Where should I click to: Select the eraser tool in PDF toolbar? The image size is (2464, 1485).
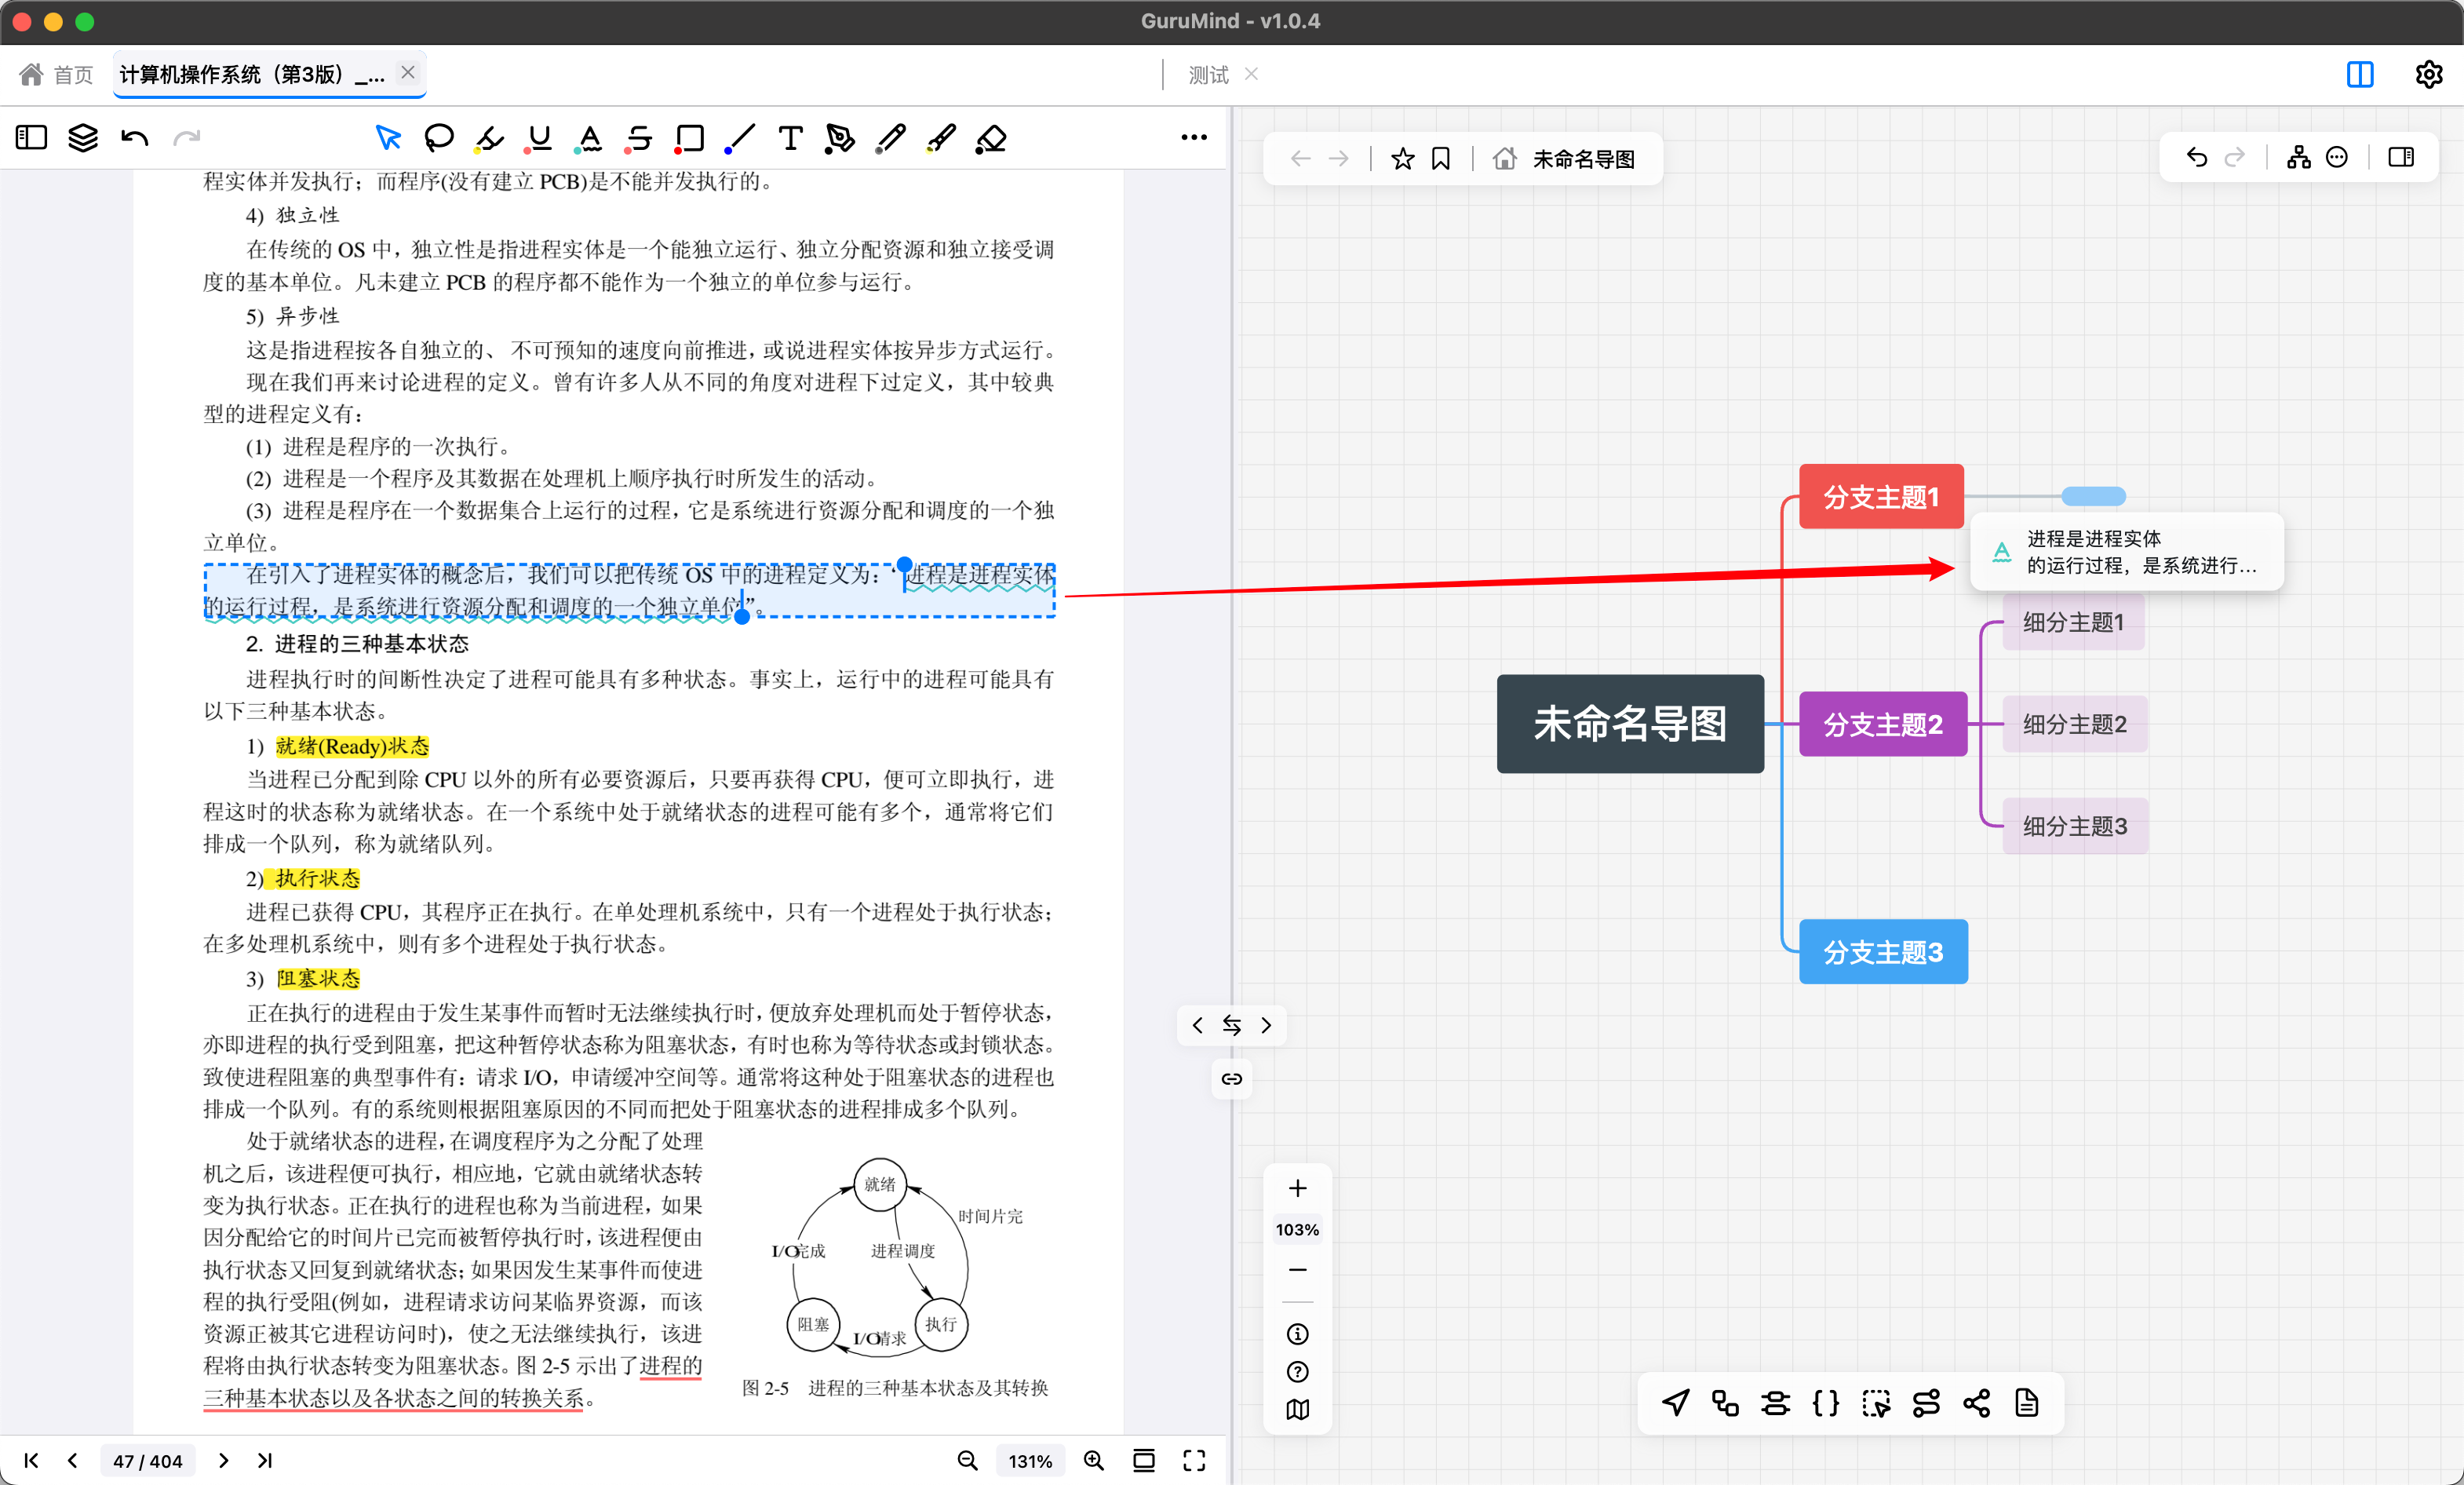click(990, 138)
